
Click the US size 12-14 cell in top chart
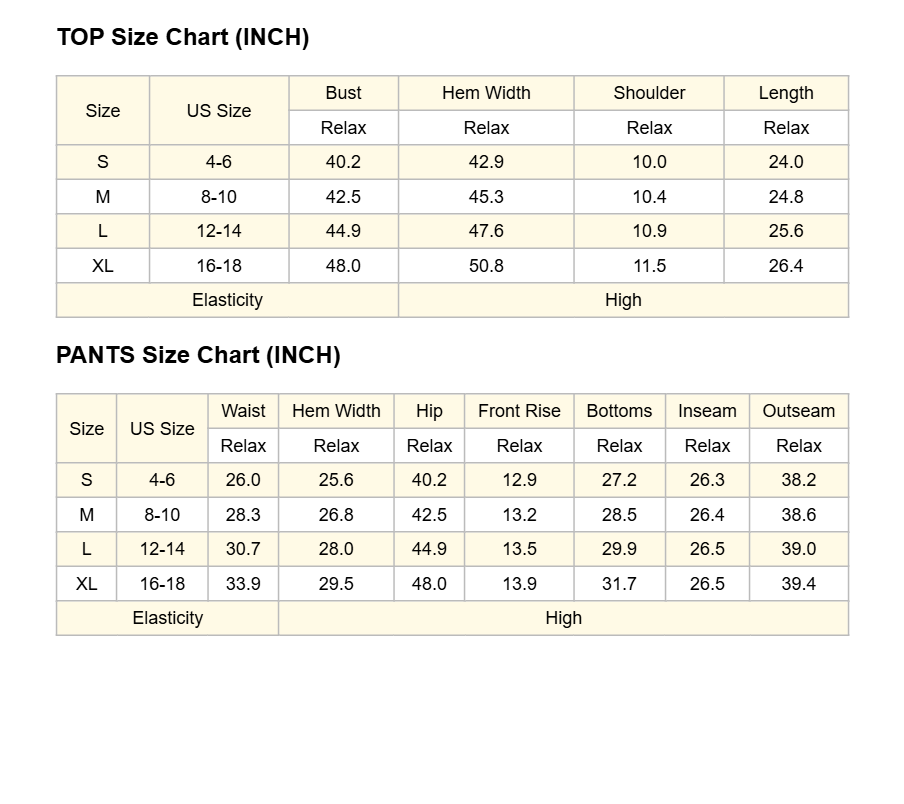219,231
